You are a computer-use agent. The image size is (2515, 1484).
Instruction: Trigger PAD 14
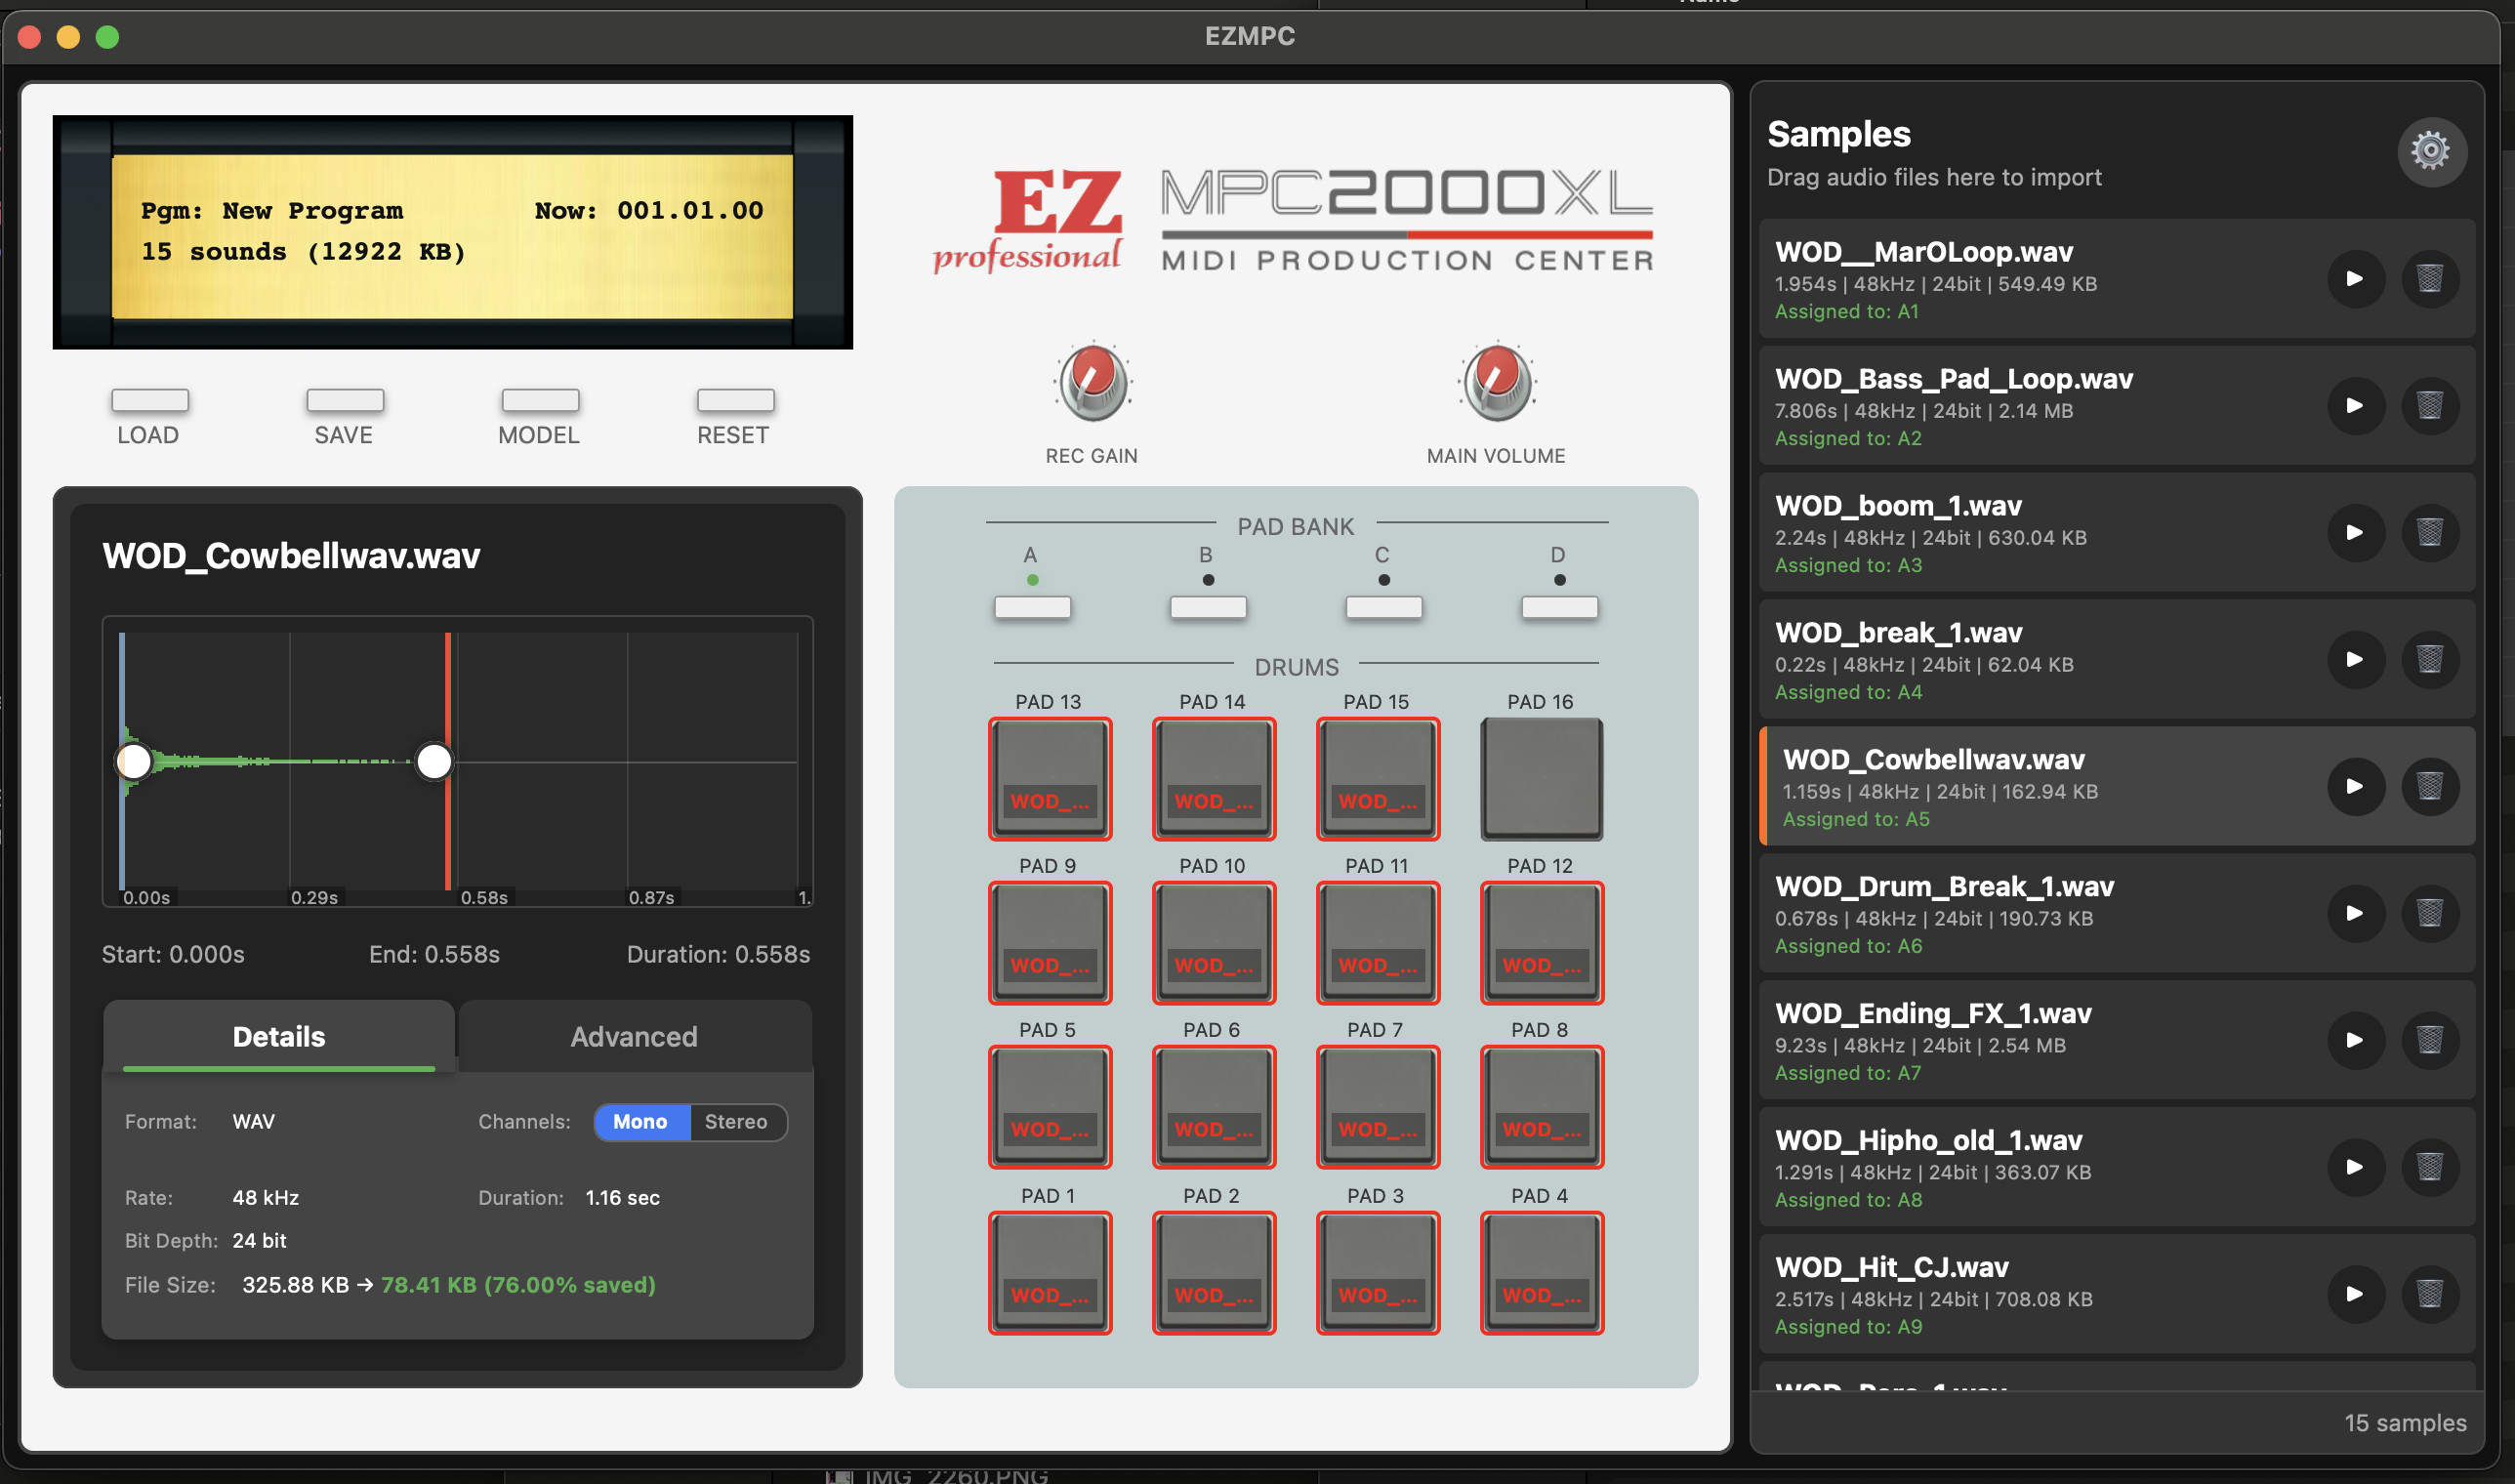point(1214,779)
